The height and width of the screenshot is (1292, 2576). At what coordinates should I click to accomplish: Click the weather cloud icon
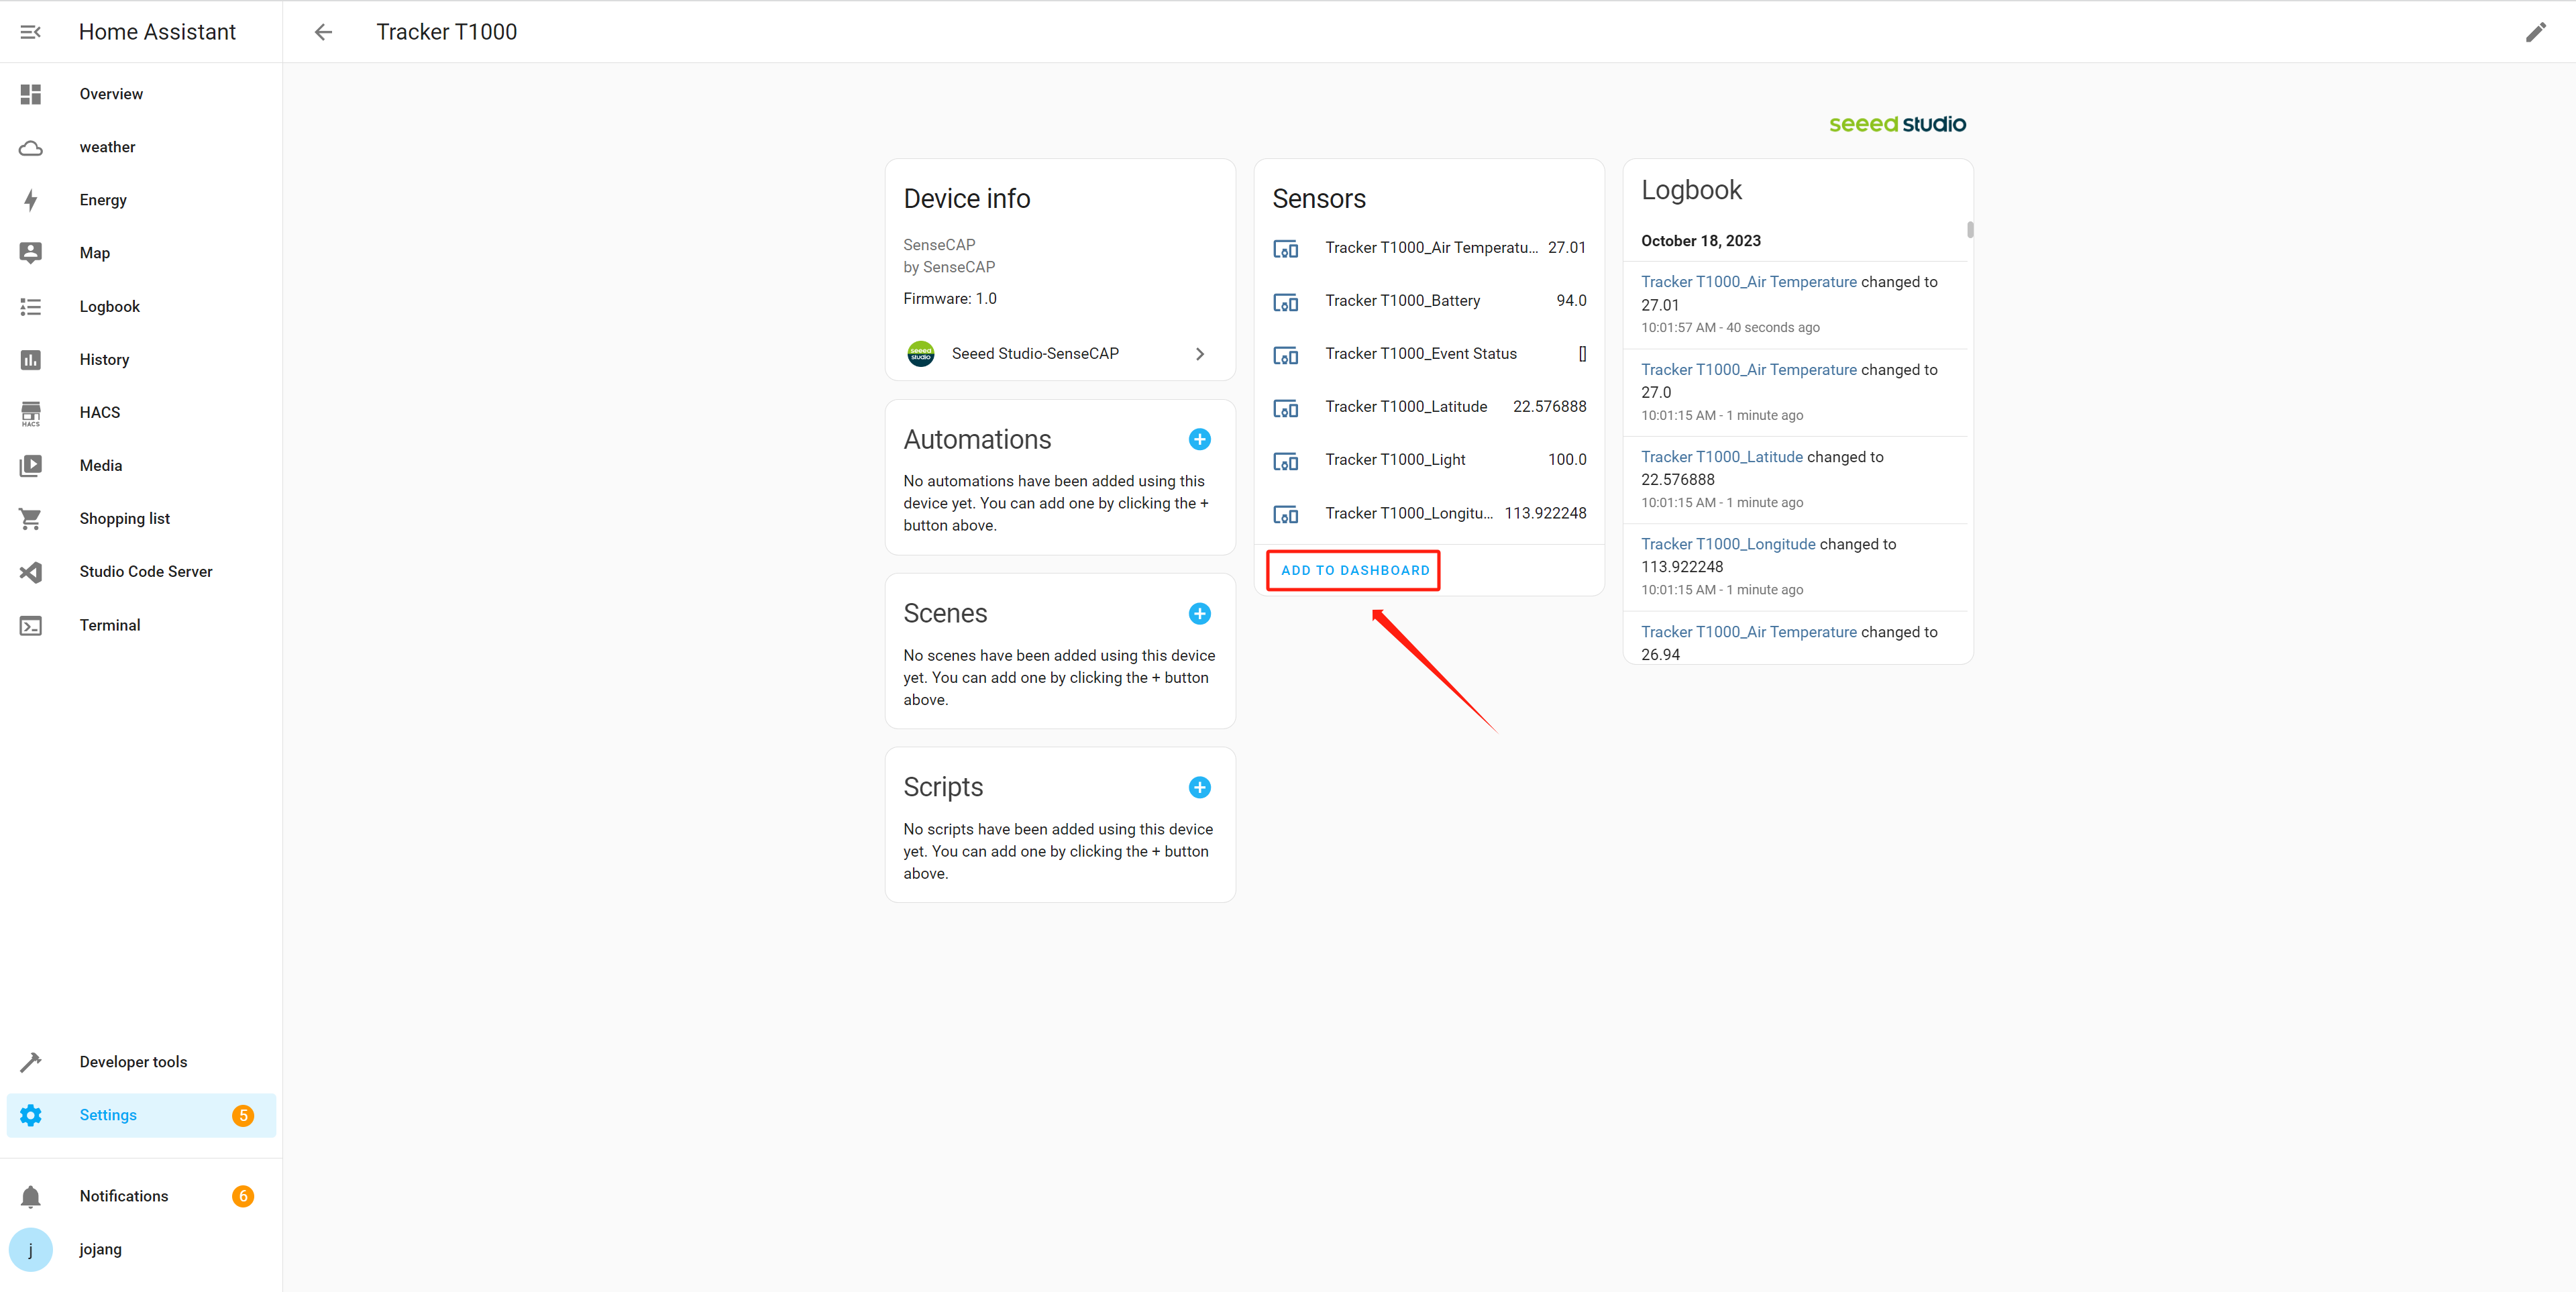coord(31,148)
